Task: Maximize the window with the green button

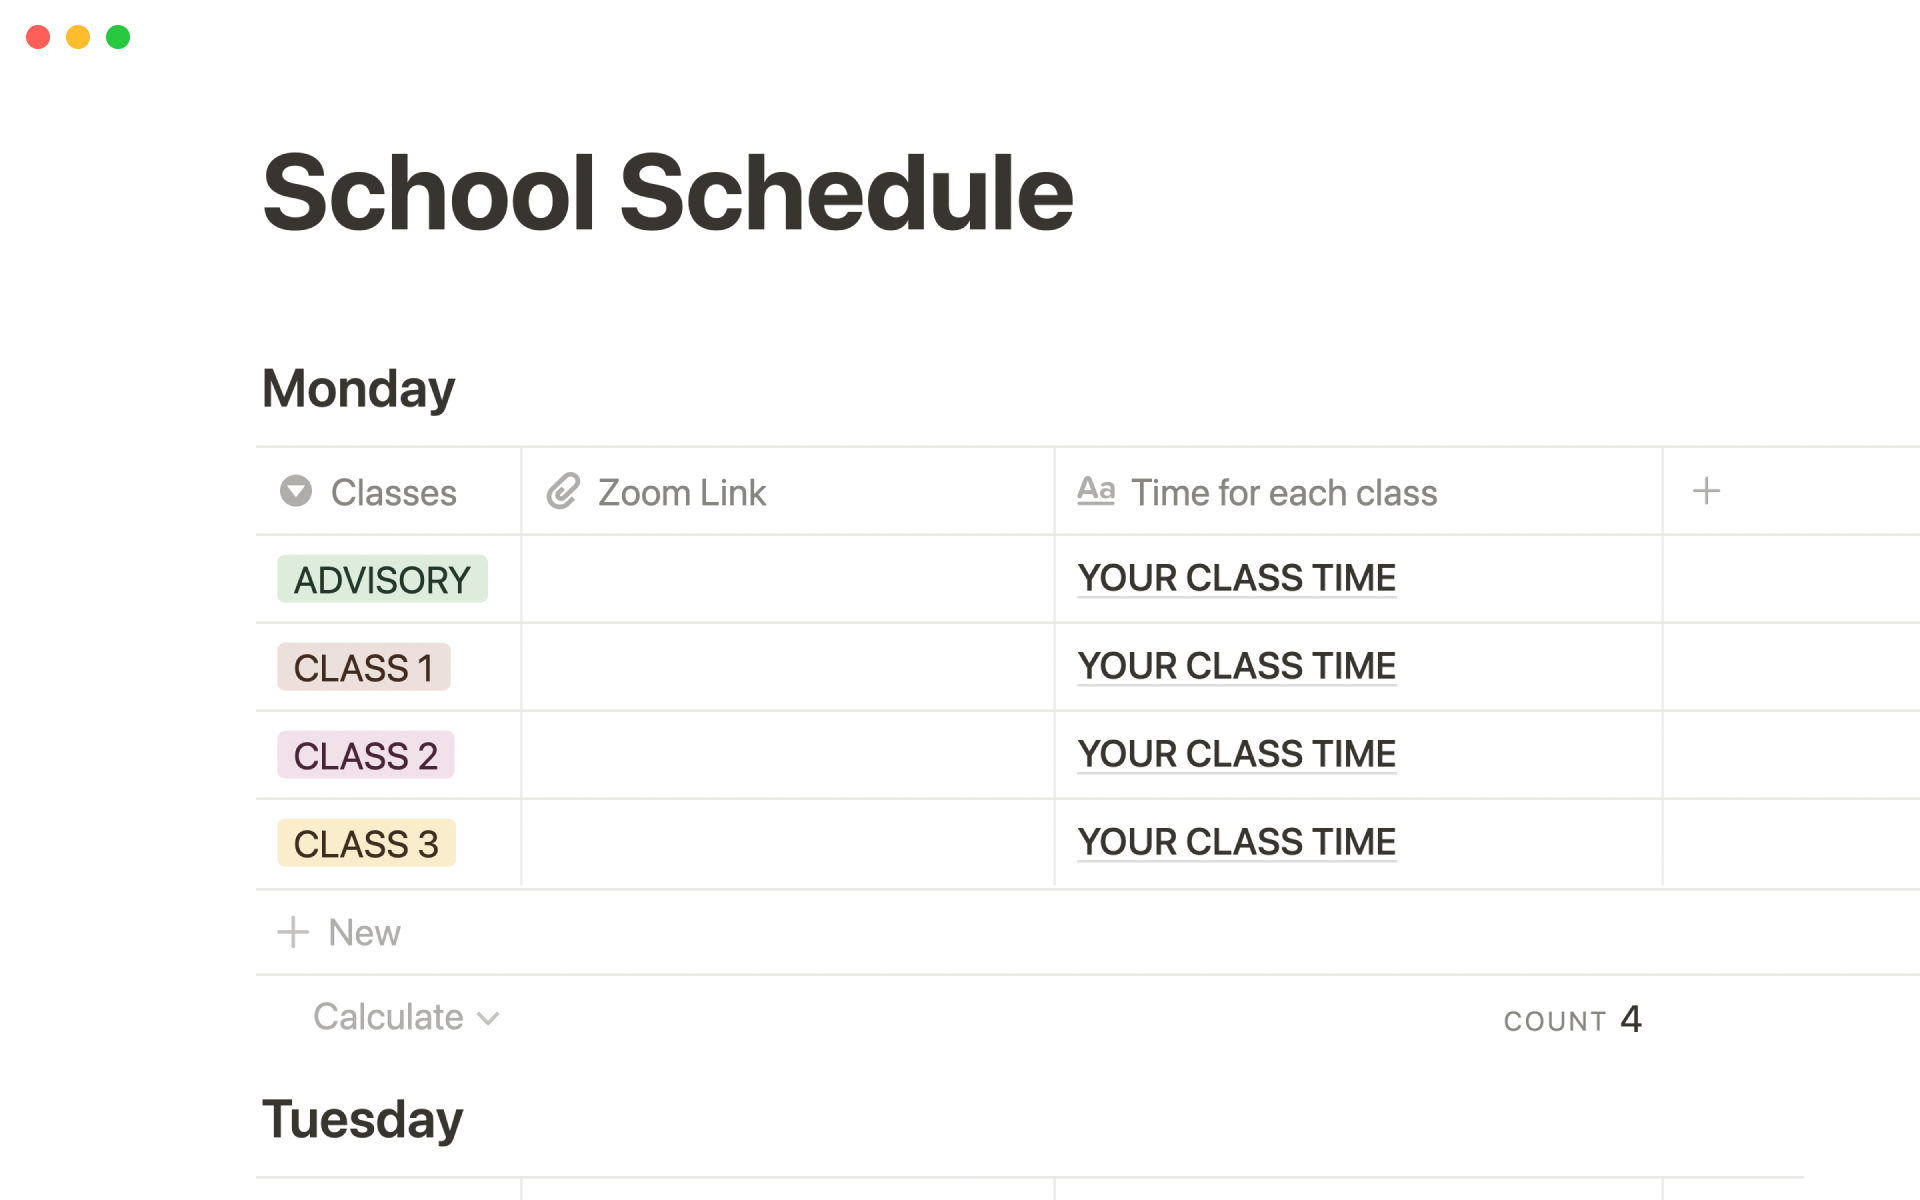Action: click(x=118, y=37)
